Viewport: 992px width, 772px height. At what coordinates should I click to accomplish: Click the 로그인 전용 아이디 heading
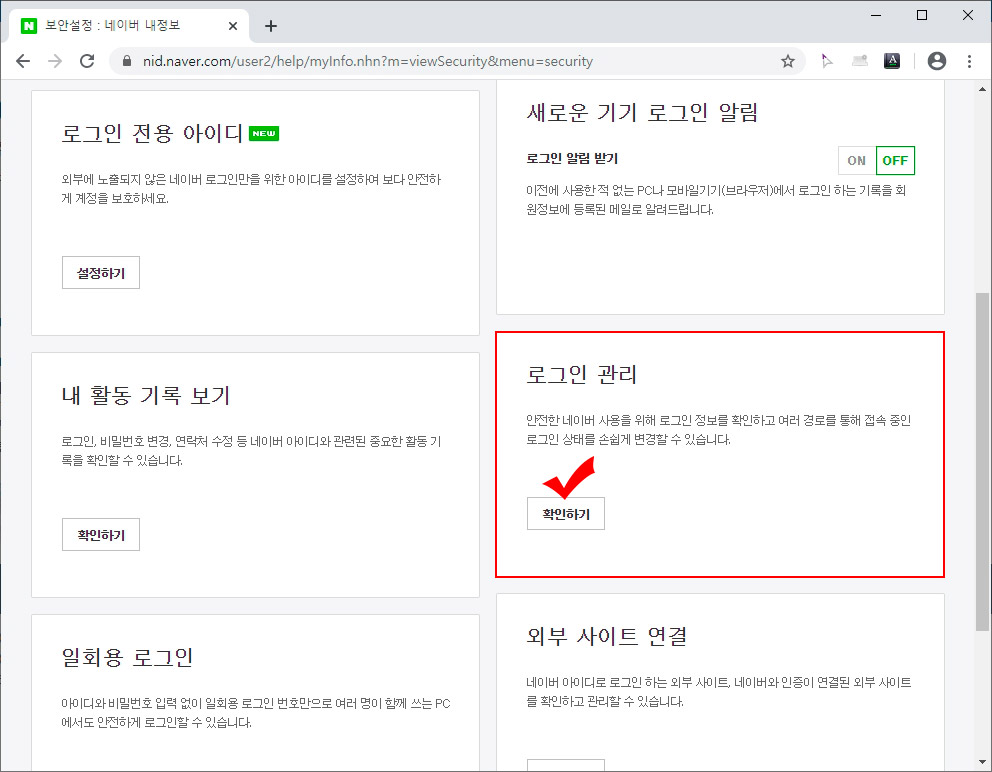tap(152, 134)
